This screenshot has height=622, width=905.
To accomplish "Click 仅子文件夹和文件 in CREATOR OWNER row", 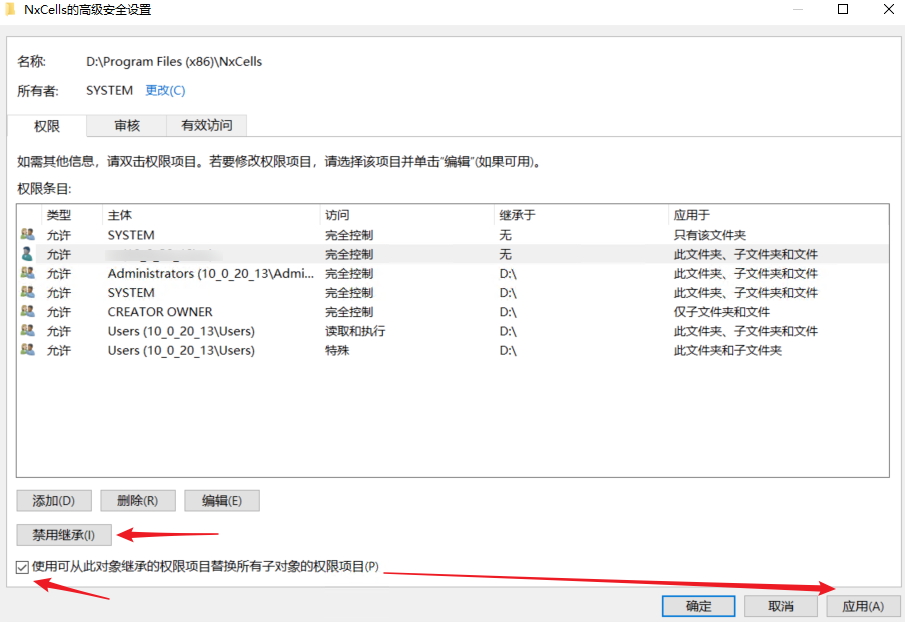I will coord(721,312).
